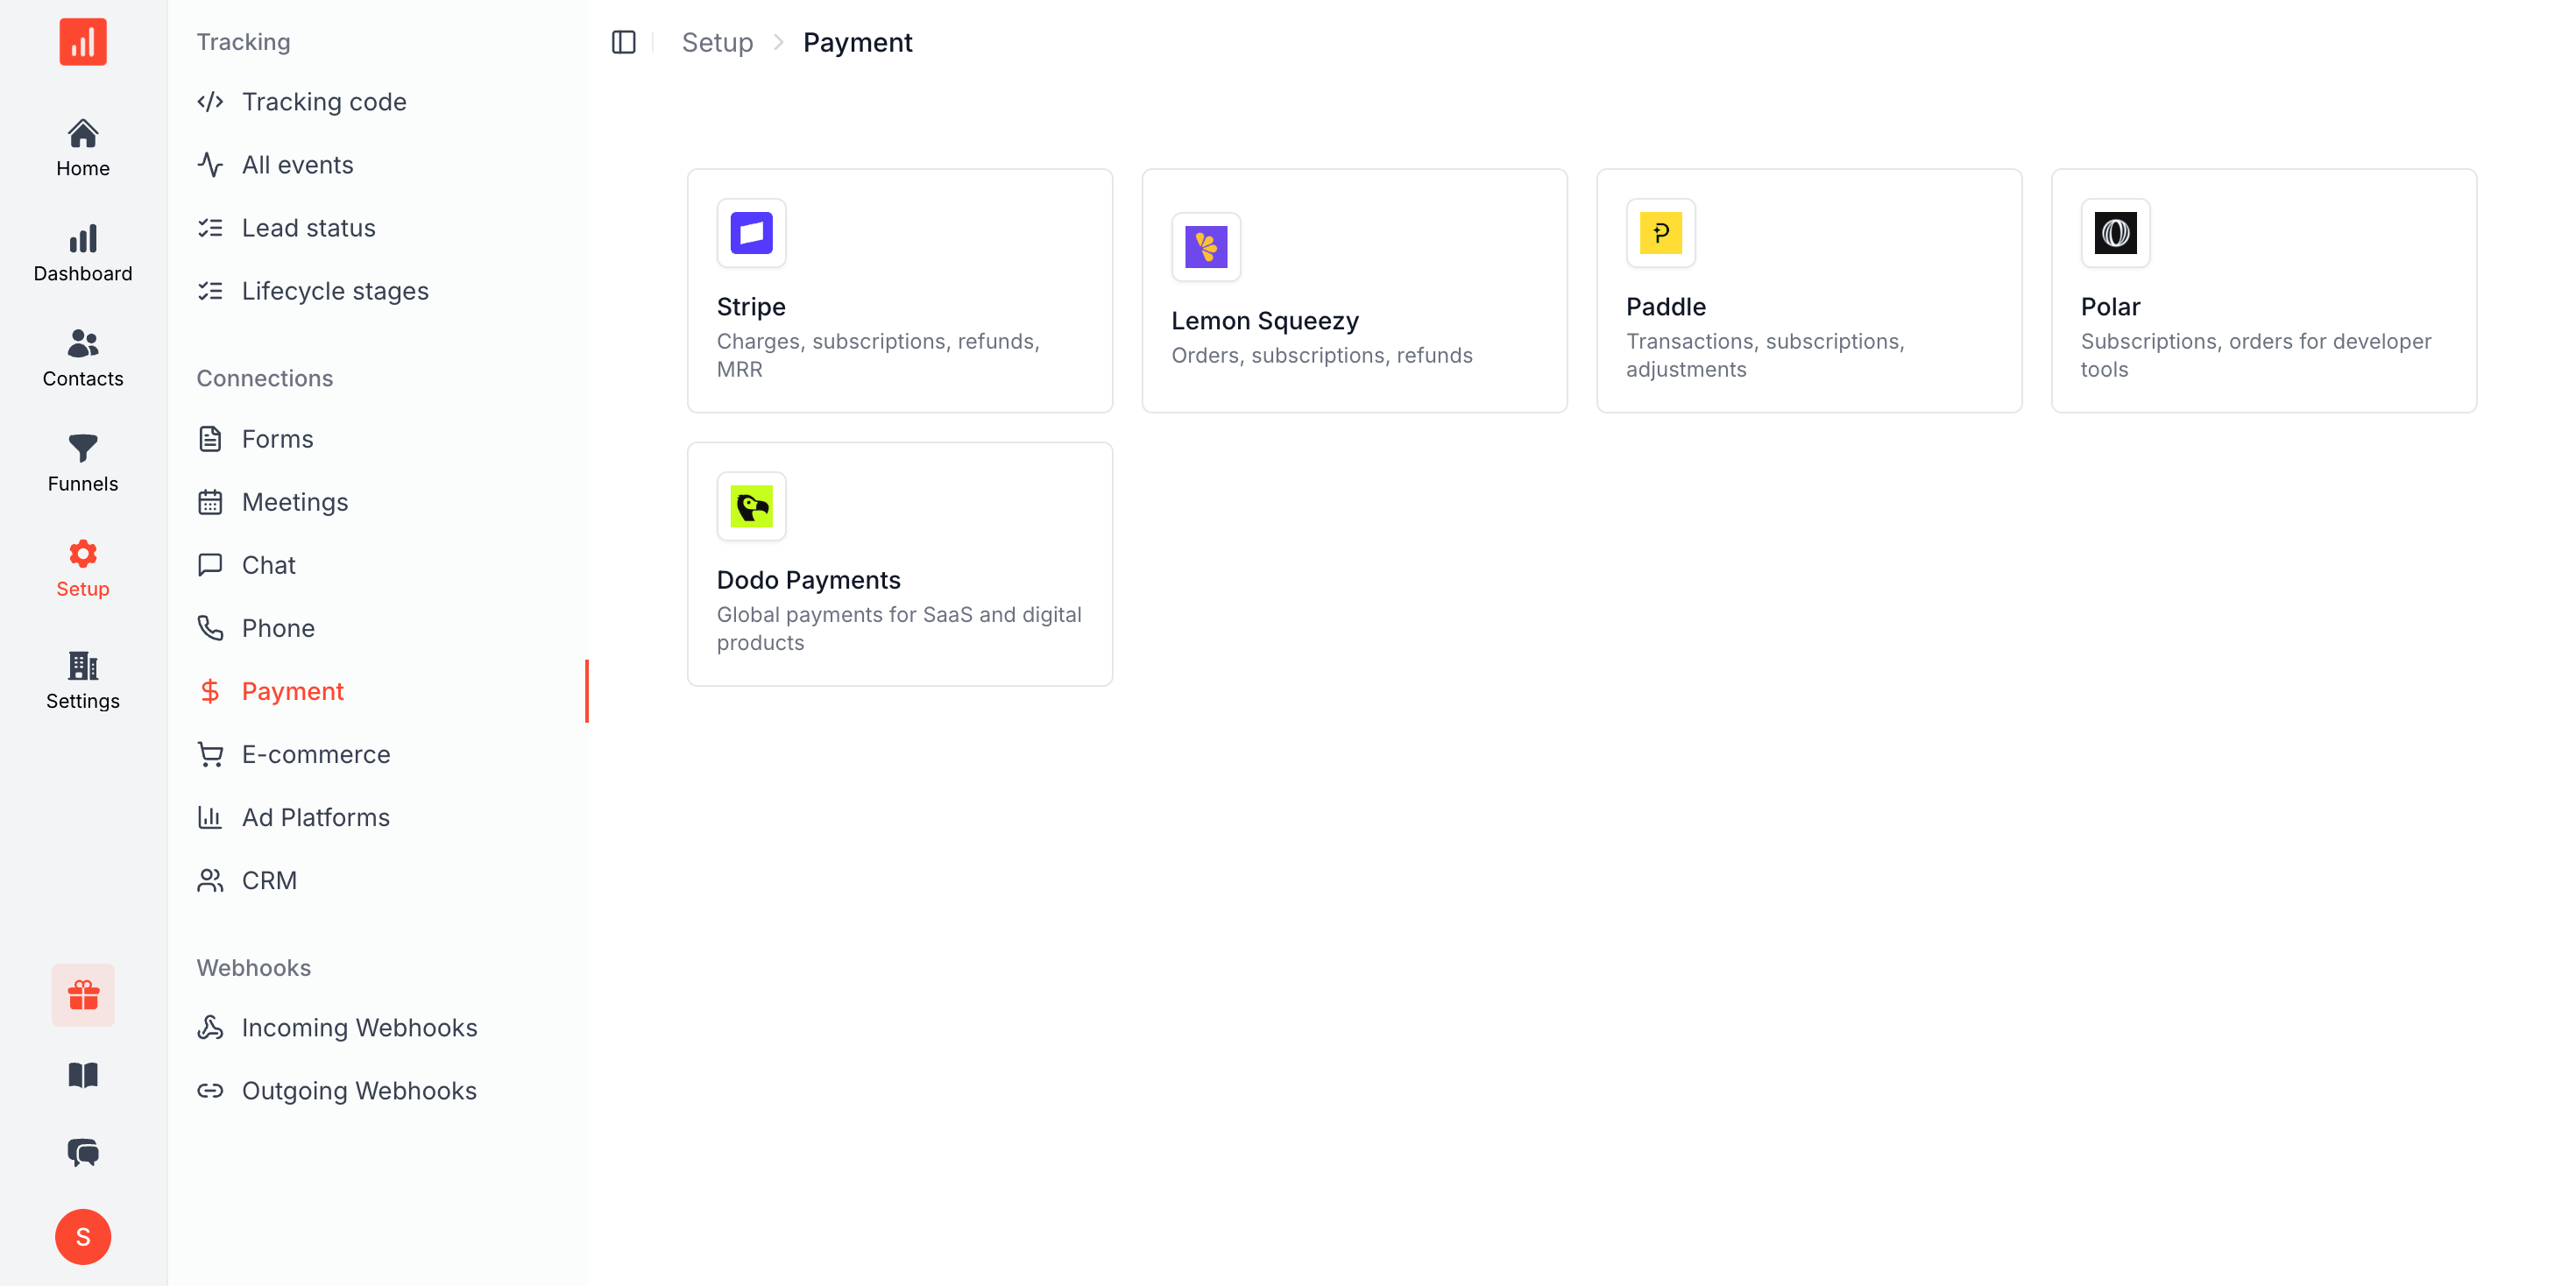The height and width of the screenshot is (1286, 2576).
Task: Click the Lemon Squeezy logo icon
Action: [1206, 247]
